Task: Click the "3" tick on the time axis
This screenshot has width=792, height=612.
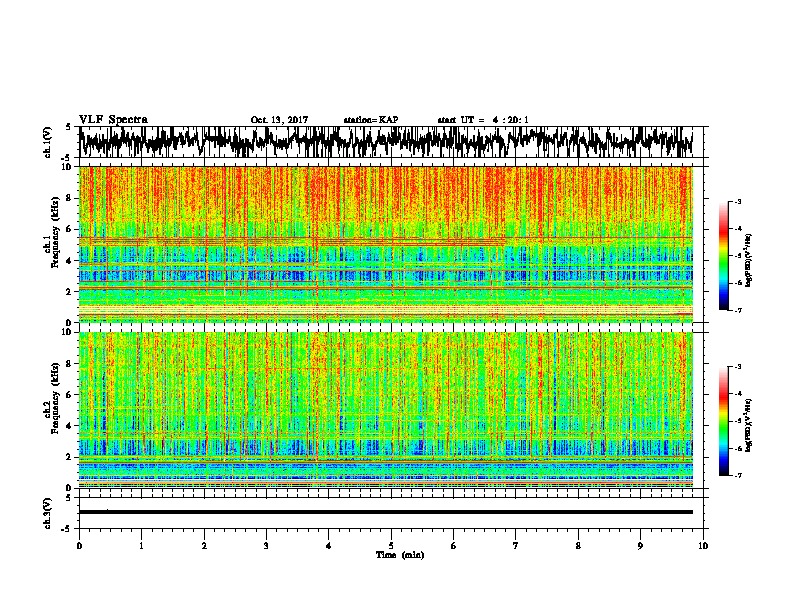Action: coord(266,546)
